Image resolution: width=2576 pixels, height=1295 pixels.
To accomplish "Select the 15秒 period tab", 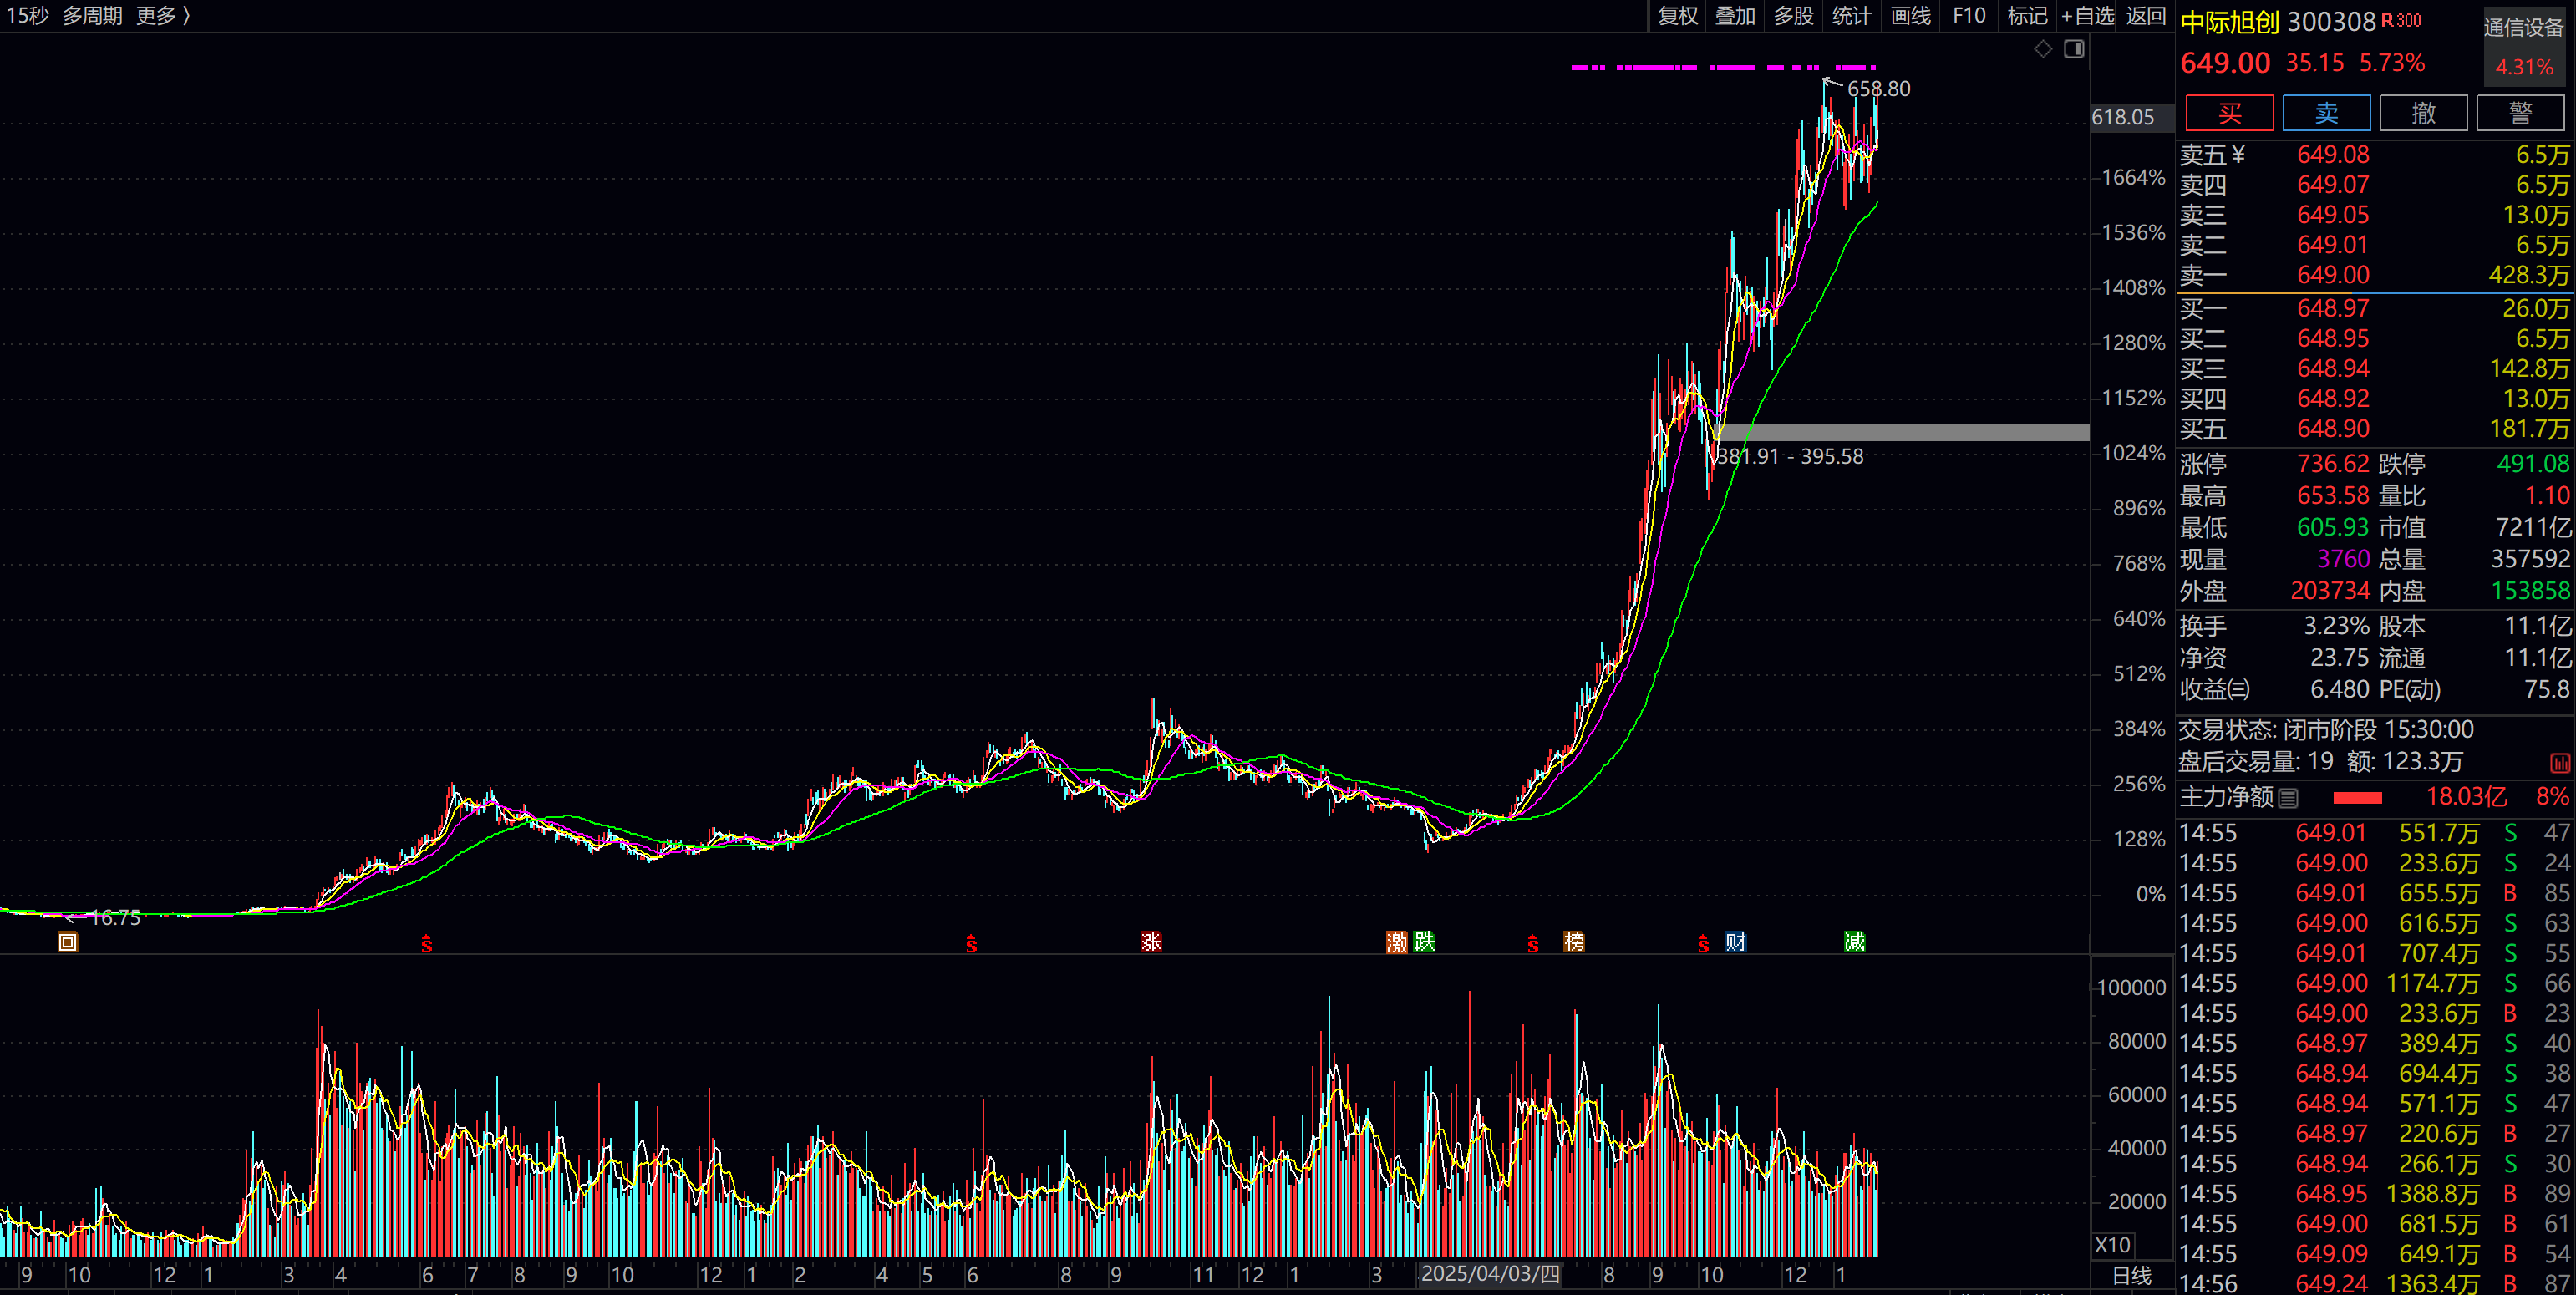I will click(x=27, y=16).
